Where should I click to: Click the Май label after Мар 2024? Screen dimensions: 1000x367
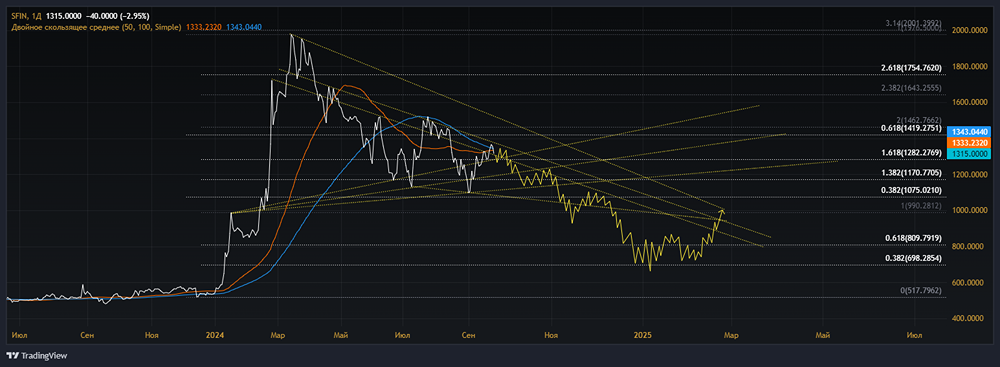coord(342,334)
